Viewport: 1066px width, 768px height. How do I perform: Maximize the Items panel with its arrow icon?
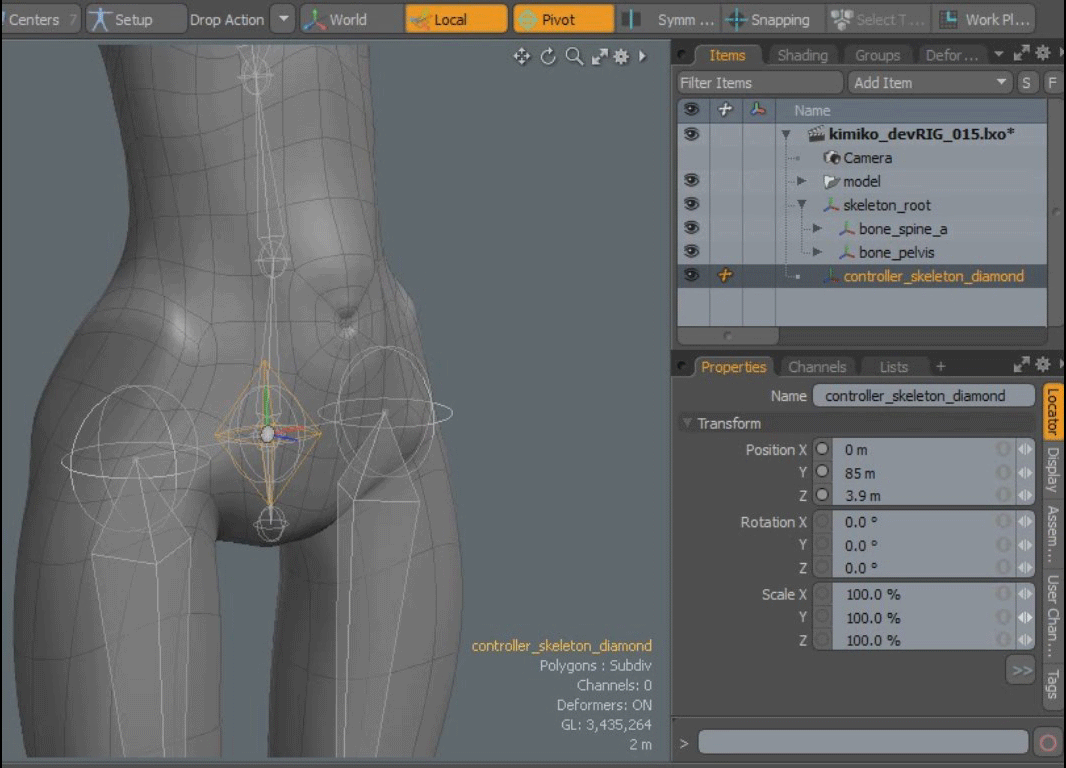click(1021, 54)
